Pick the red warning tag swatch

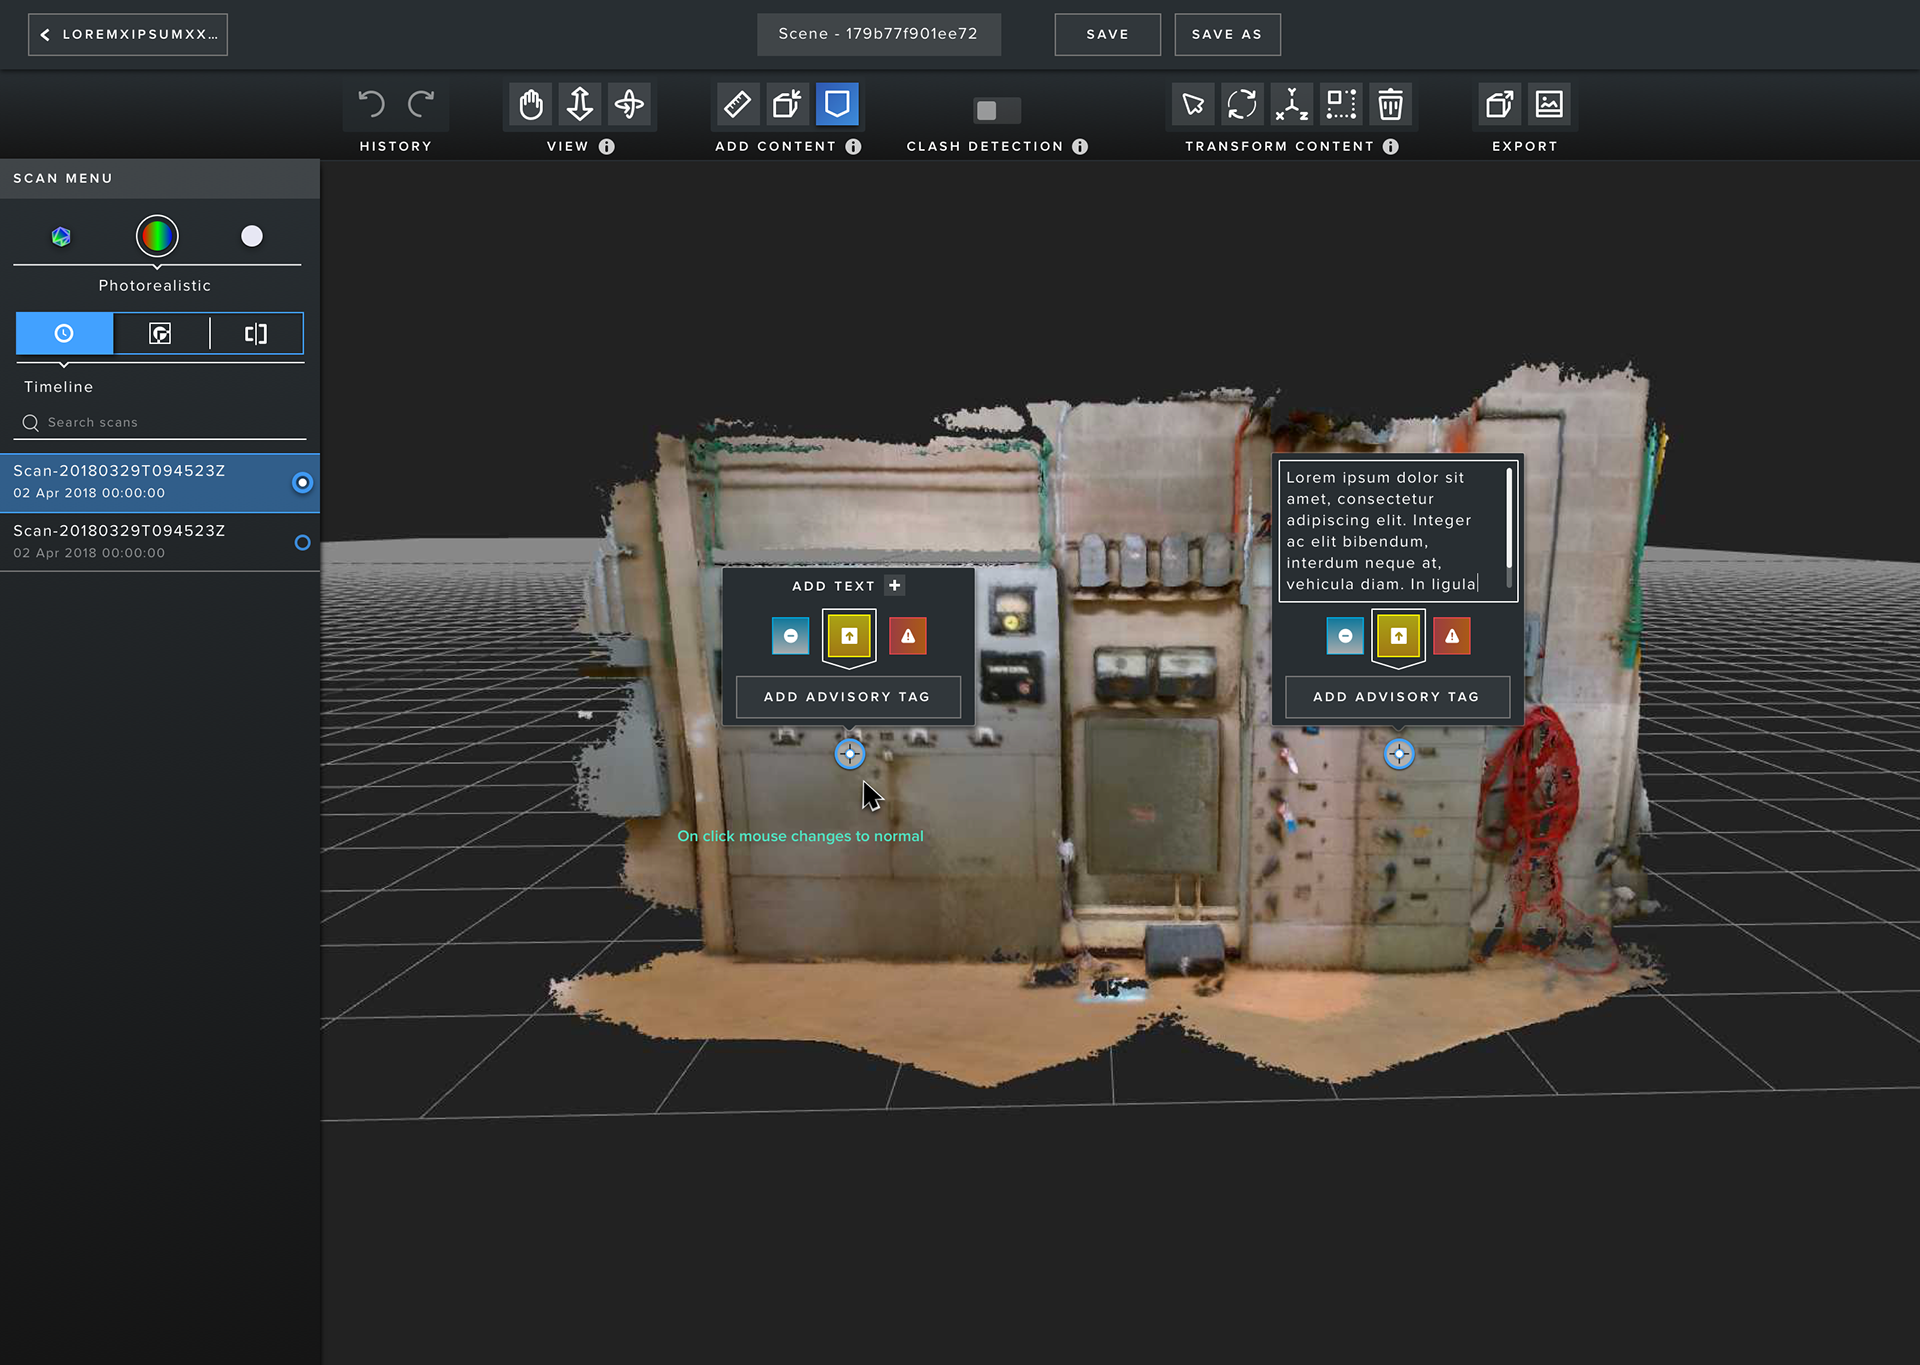click(908, 636)
